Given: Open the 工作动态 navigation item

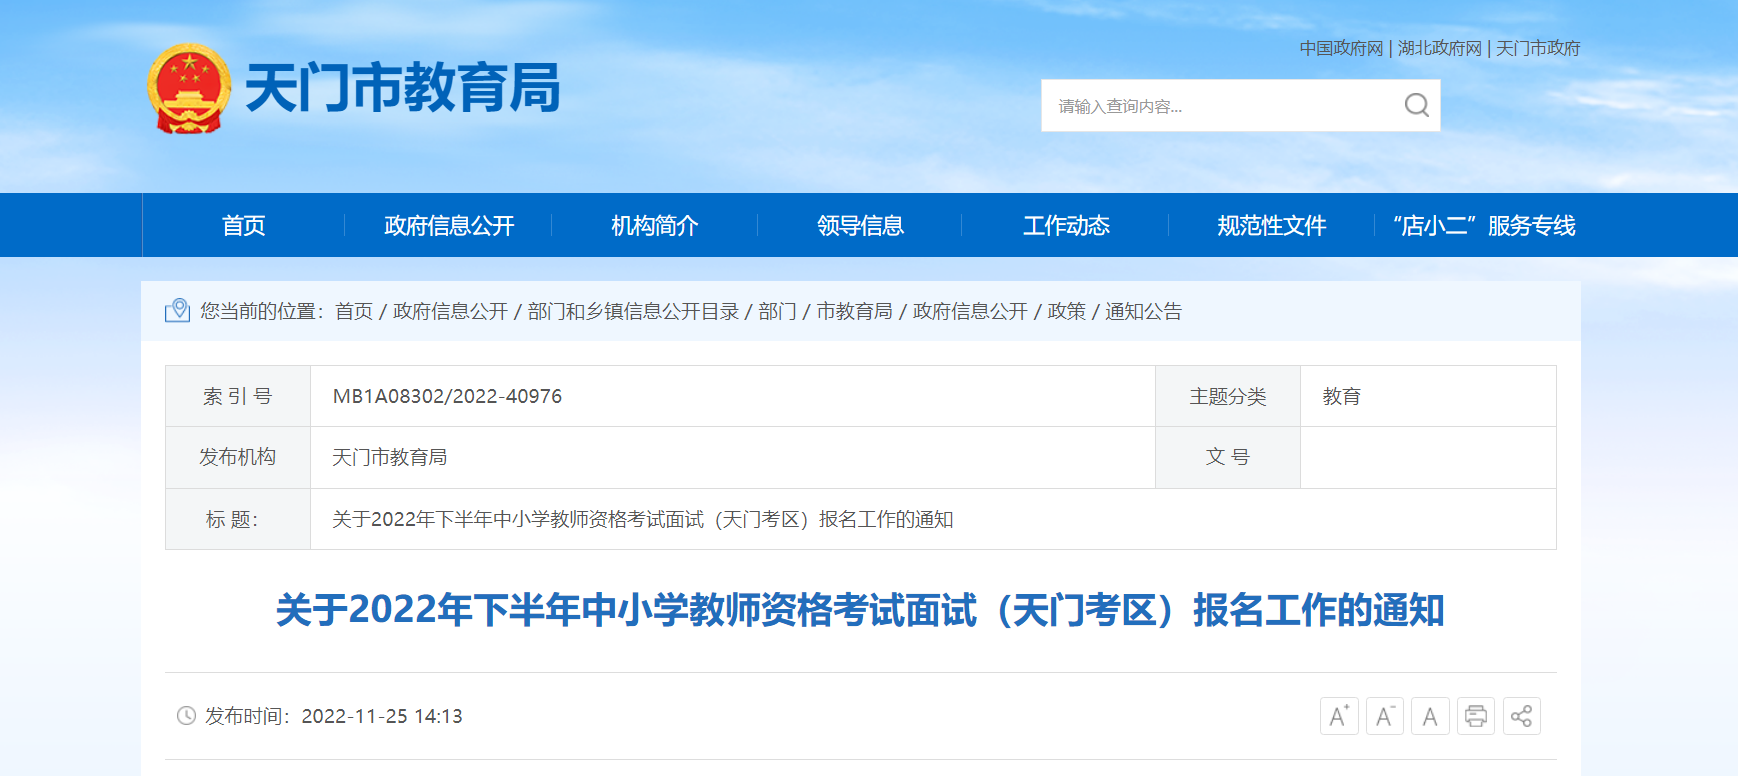Looking at the screenshot, I should click(x=1066, y=226).
